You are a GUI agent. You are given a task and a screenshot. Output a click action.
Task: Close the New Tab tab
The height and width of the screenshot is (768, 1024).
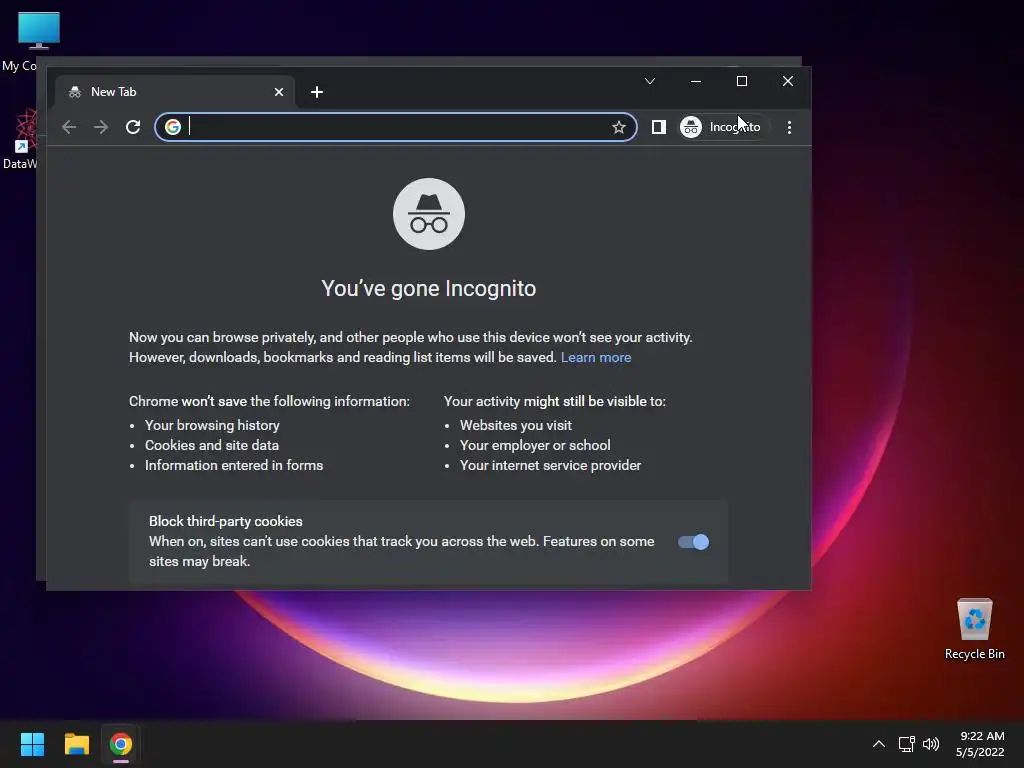point(279,92)
